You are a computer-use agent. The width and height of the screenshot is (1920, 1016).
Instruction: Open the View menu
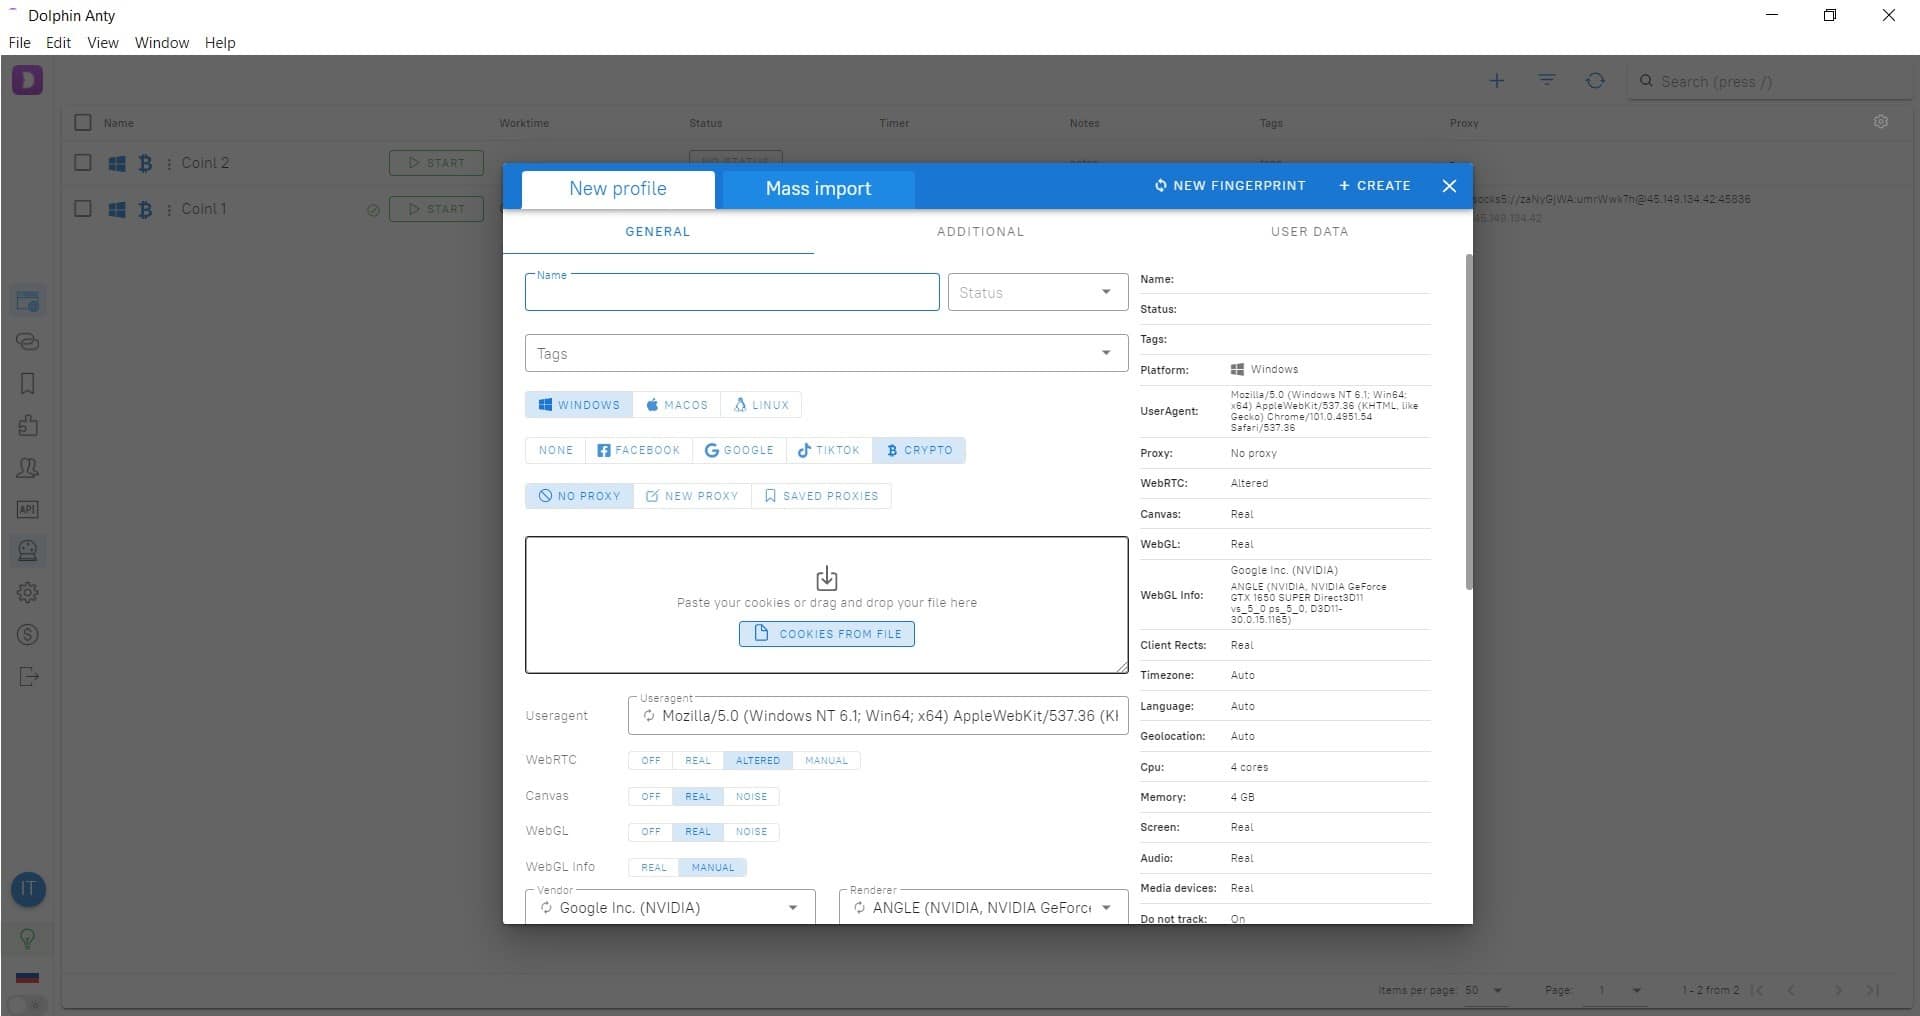point(102,43)
